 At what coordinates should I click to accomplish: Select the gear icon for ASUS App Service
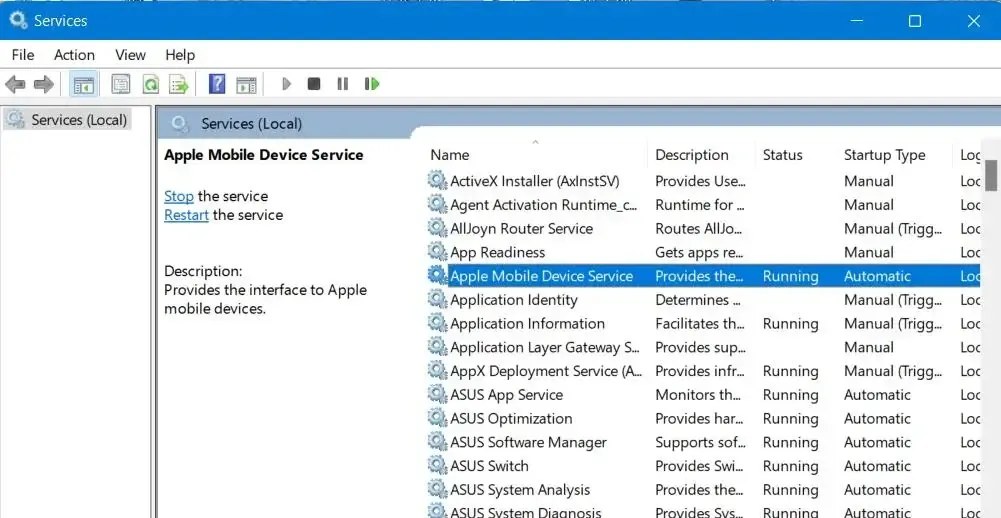pyautogui.click(x=437, y=395)
